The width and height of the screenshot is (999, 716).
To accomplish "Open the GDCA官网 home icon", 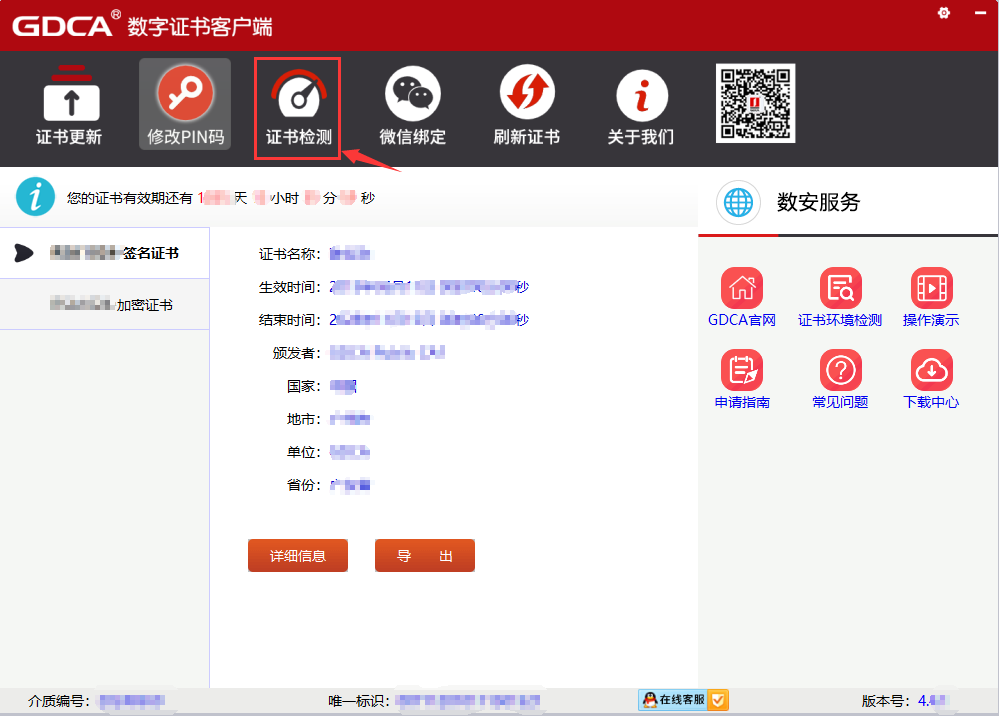I will click(741, 289).
